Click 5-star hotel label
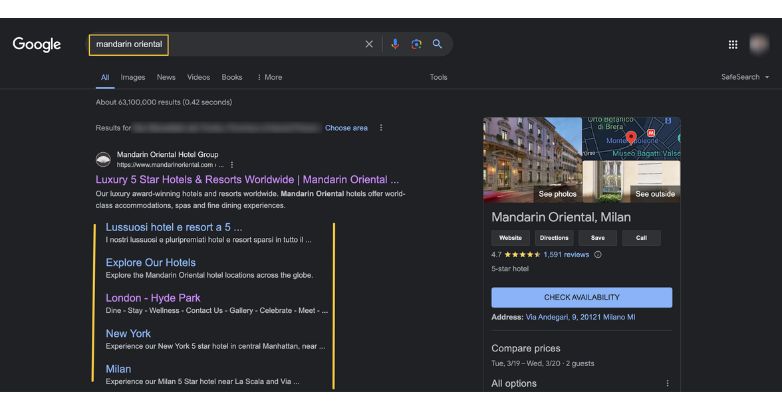Screen dimensions: 782x410 (510, 269)
